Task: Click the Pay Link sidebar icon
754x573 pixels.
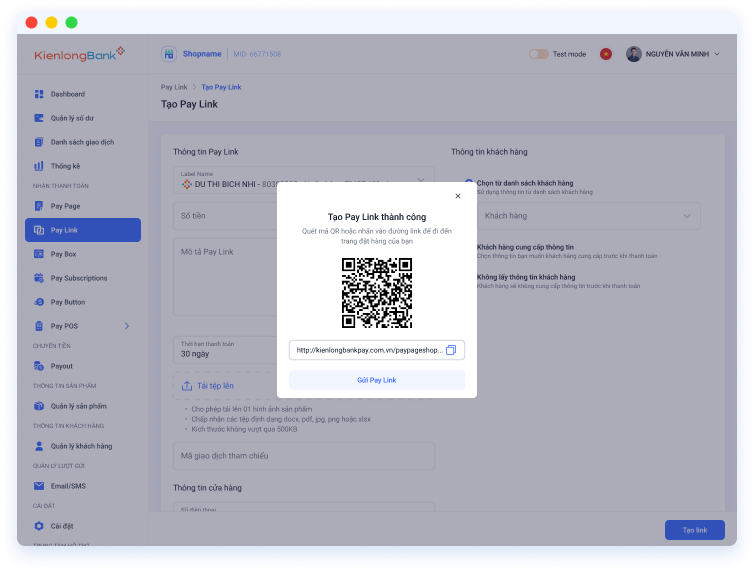Action: pyautogui.click(x=39, y=230)
